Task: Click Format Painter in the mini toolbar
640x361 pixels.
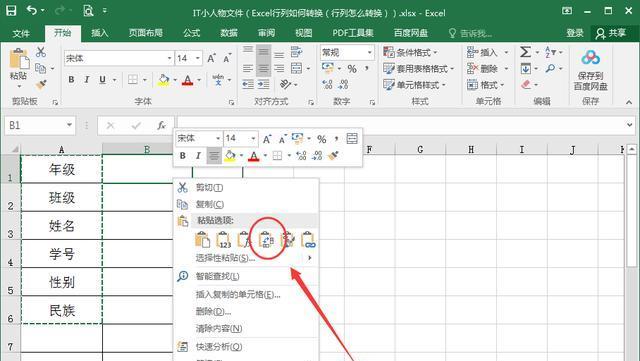Action: tap(333, 156)
